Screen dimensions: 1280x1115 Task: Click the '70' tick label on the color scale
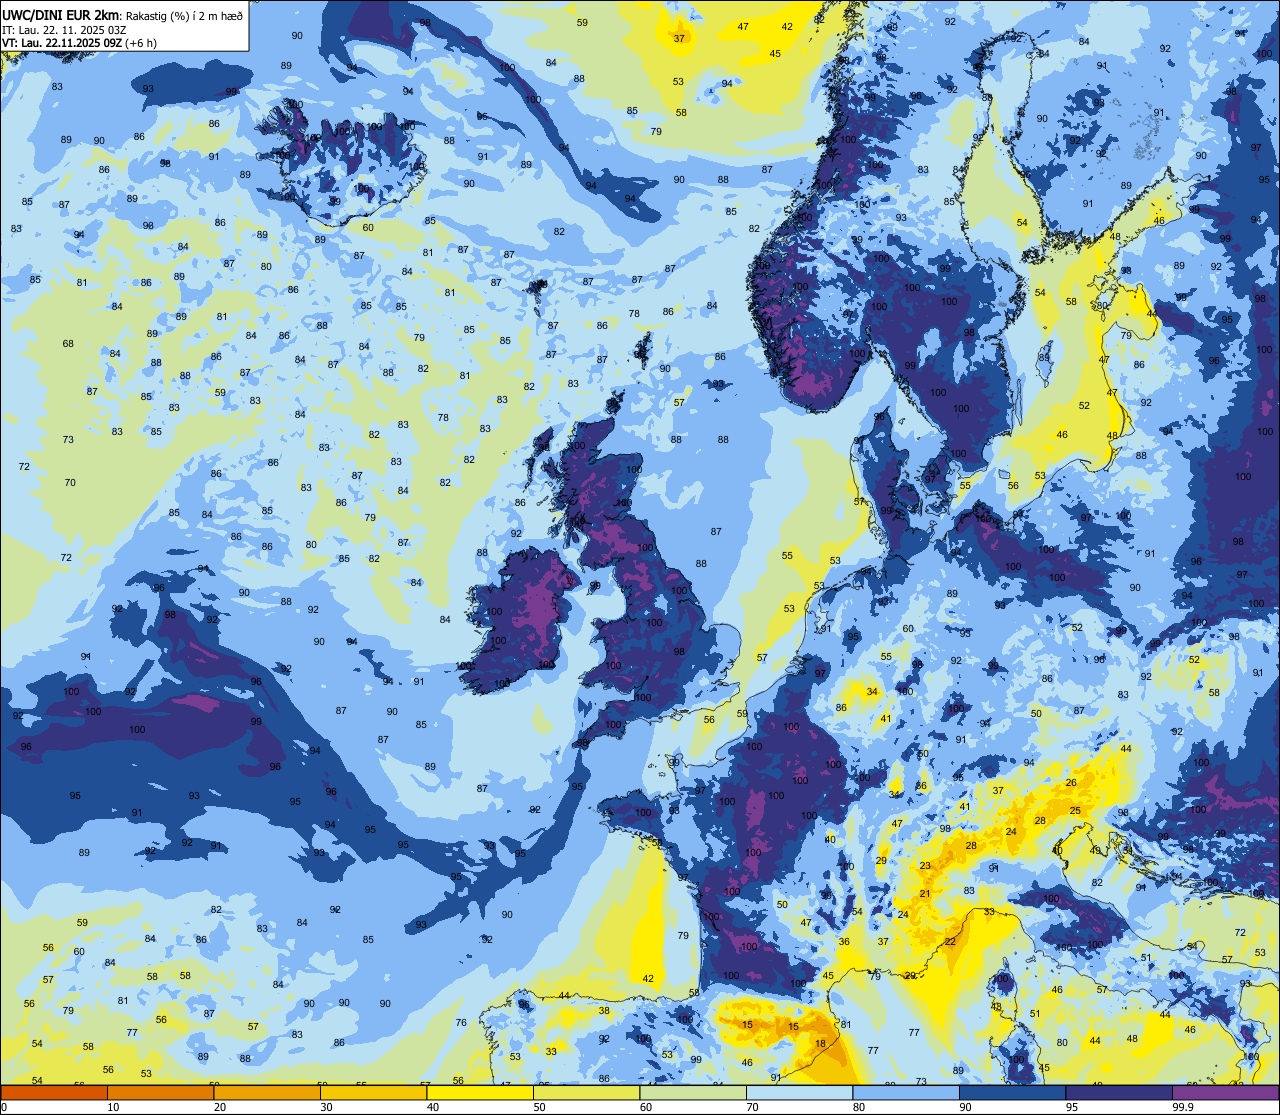pos(752,1107)
